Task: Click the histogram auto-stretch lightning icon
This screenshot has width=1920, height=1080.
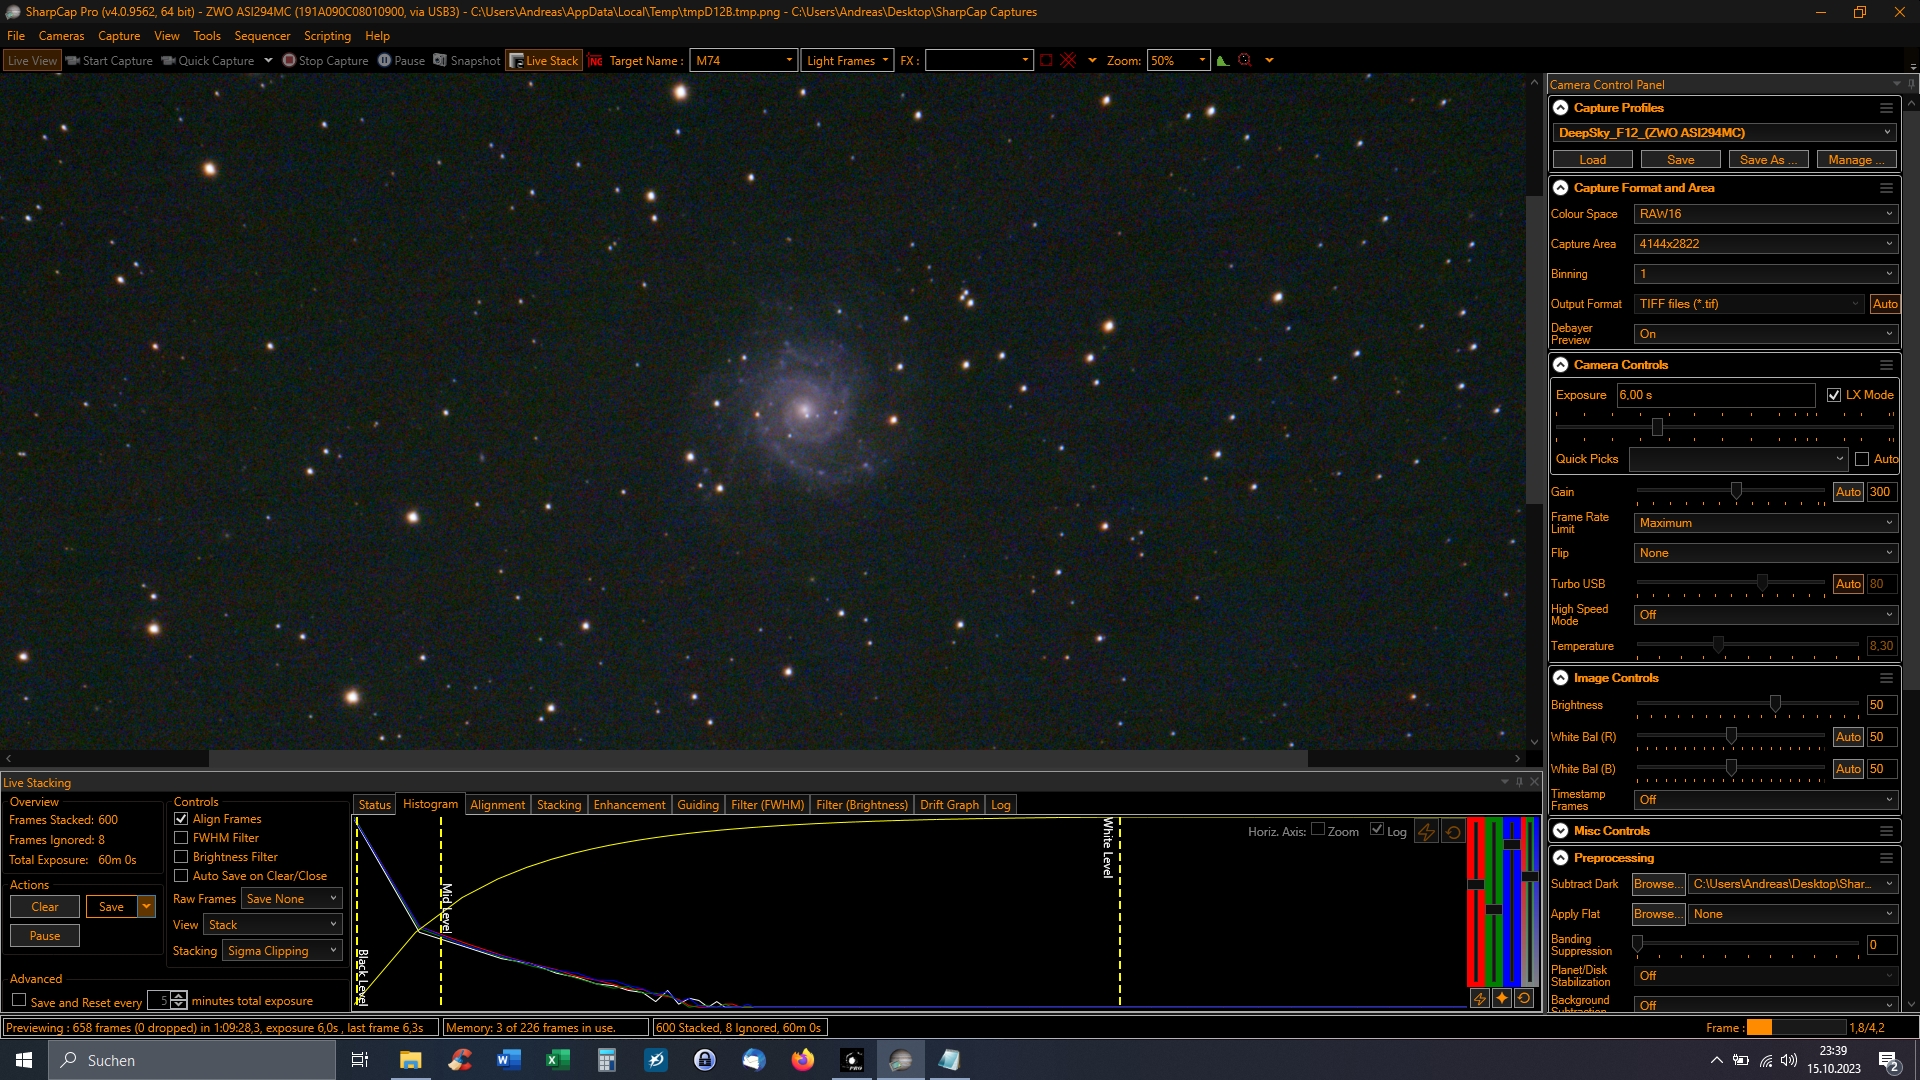Action: [x=1427, y=831]
